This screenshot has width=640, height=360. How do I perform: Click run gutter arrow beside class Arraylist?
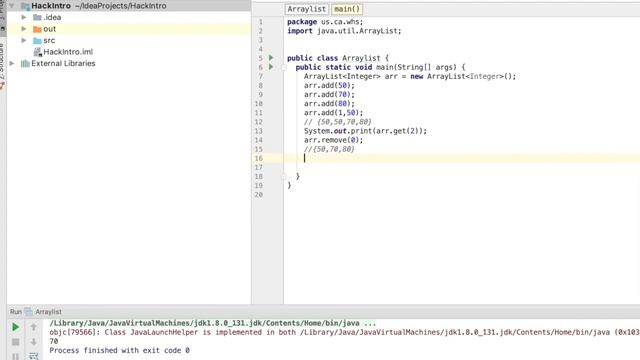pyautogui.click(x=271, y=58)
